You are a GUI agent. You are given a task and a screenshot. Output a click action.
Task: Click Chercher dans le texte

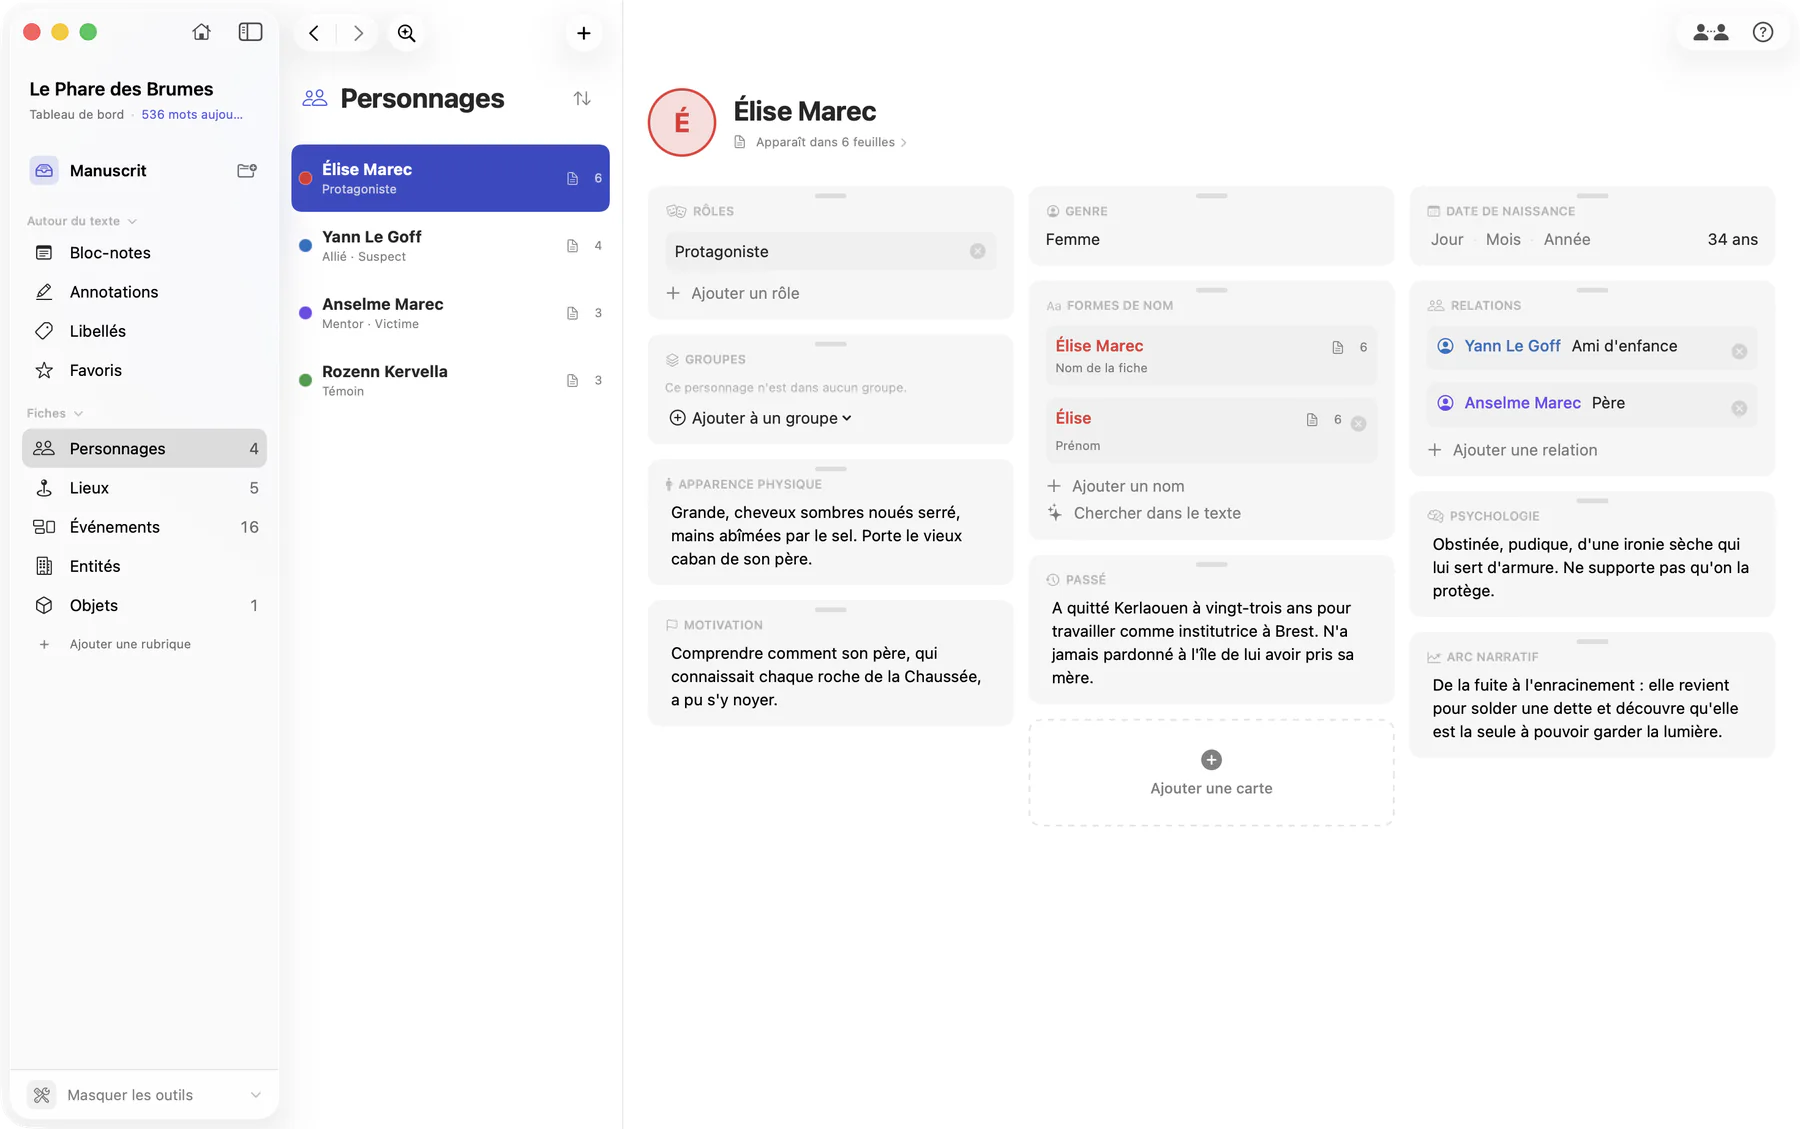(x=1144, y=513)
